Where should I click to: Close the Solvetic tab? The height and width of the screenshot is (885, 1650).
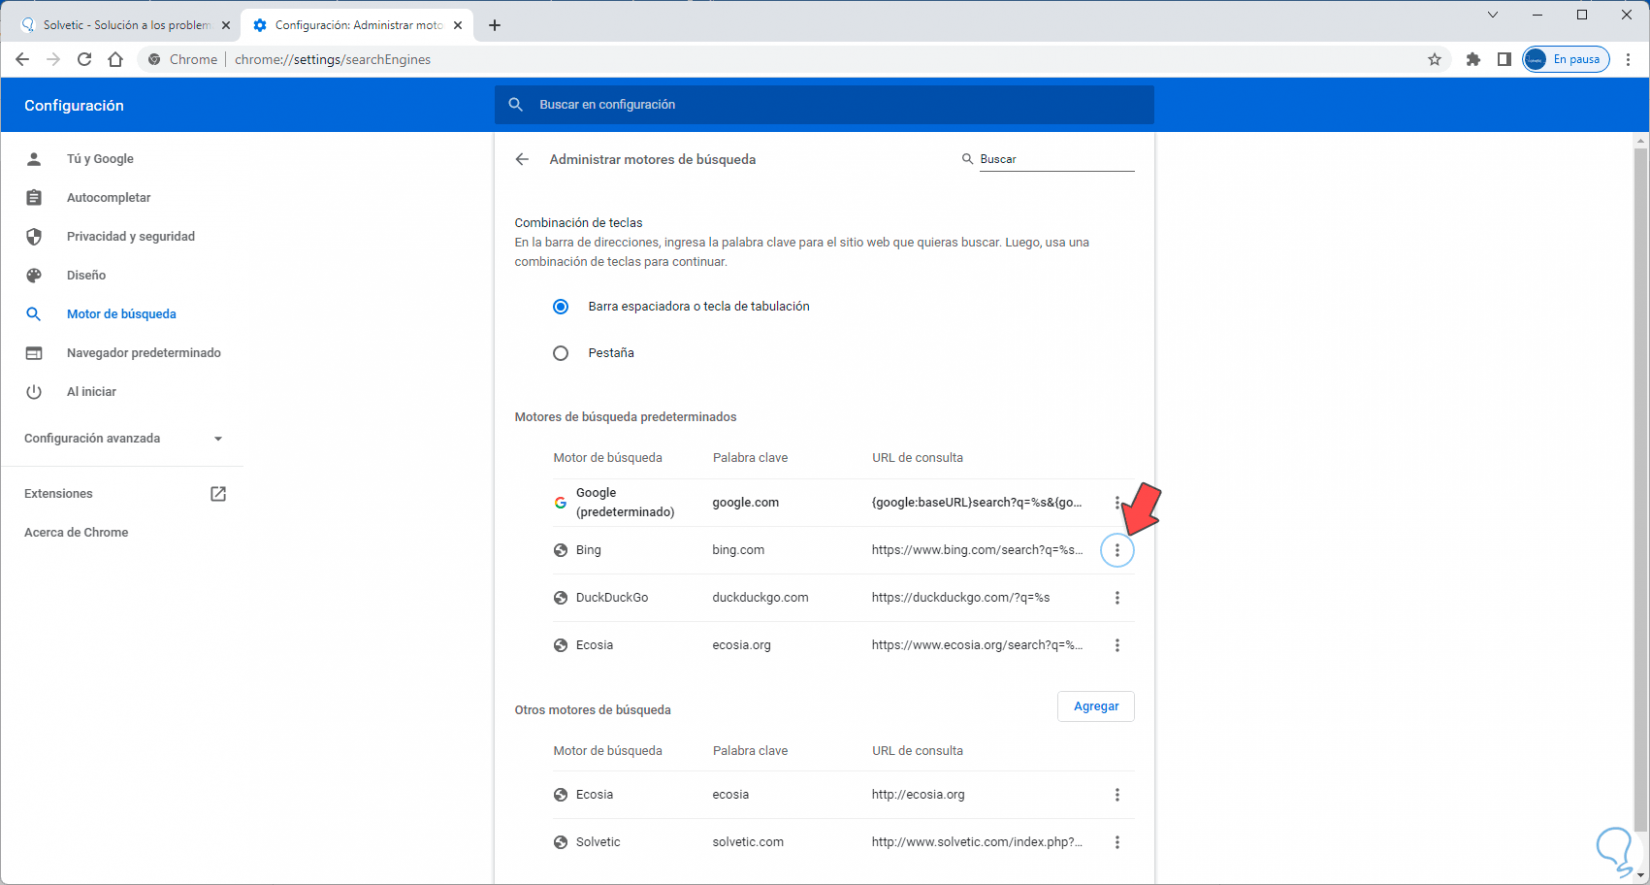point(225,25)
